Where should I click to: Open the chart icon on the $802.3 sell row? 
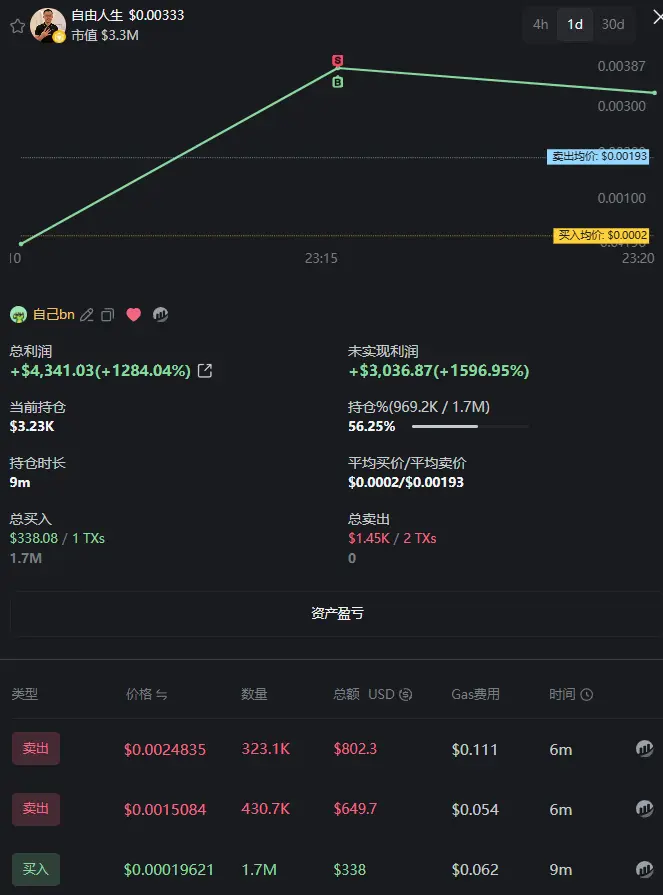[644, 748]
